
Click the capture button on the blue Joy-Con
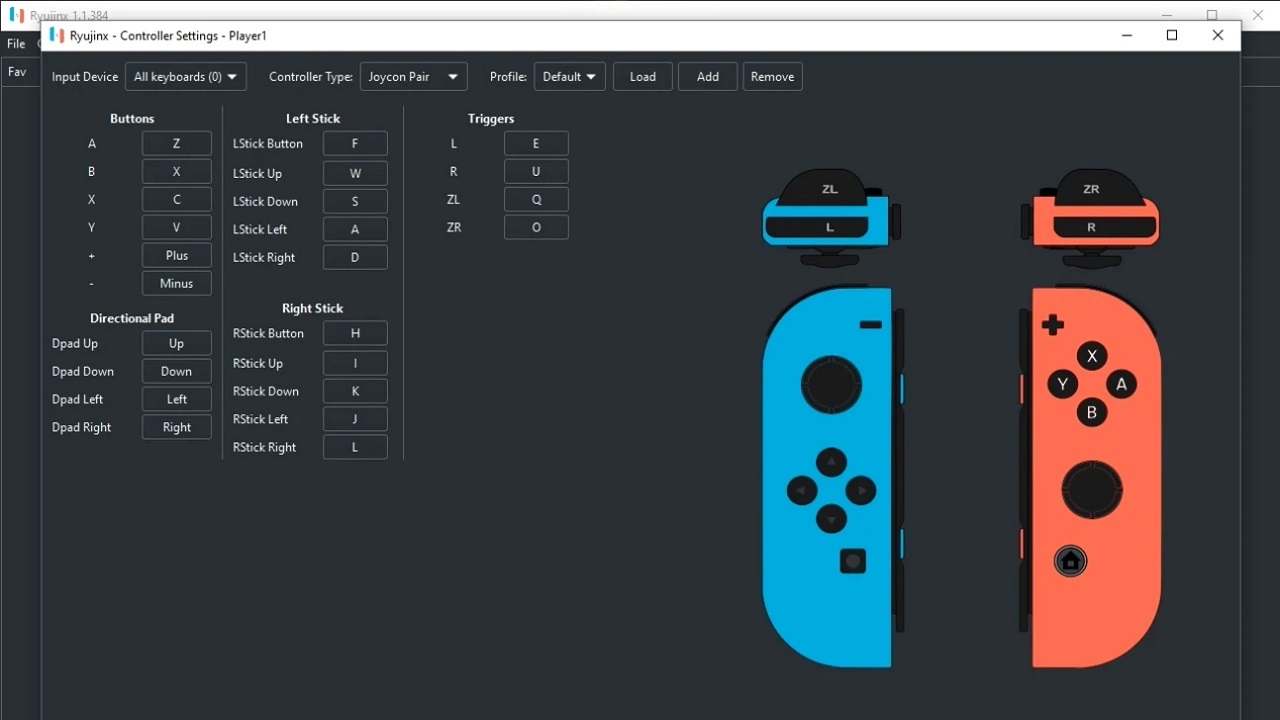click(853, 561)
